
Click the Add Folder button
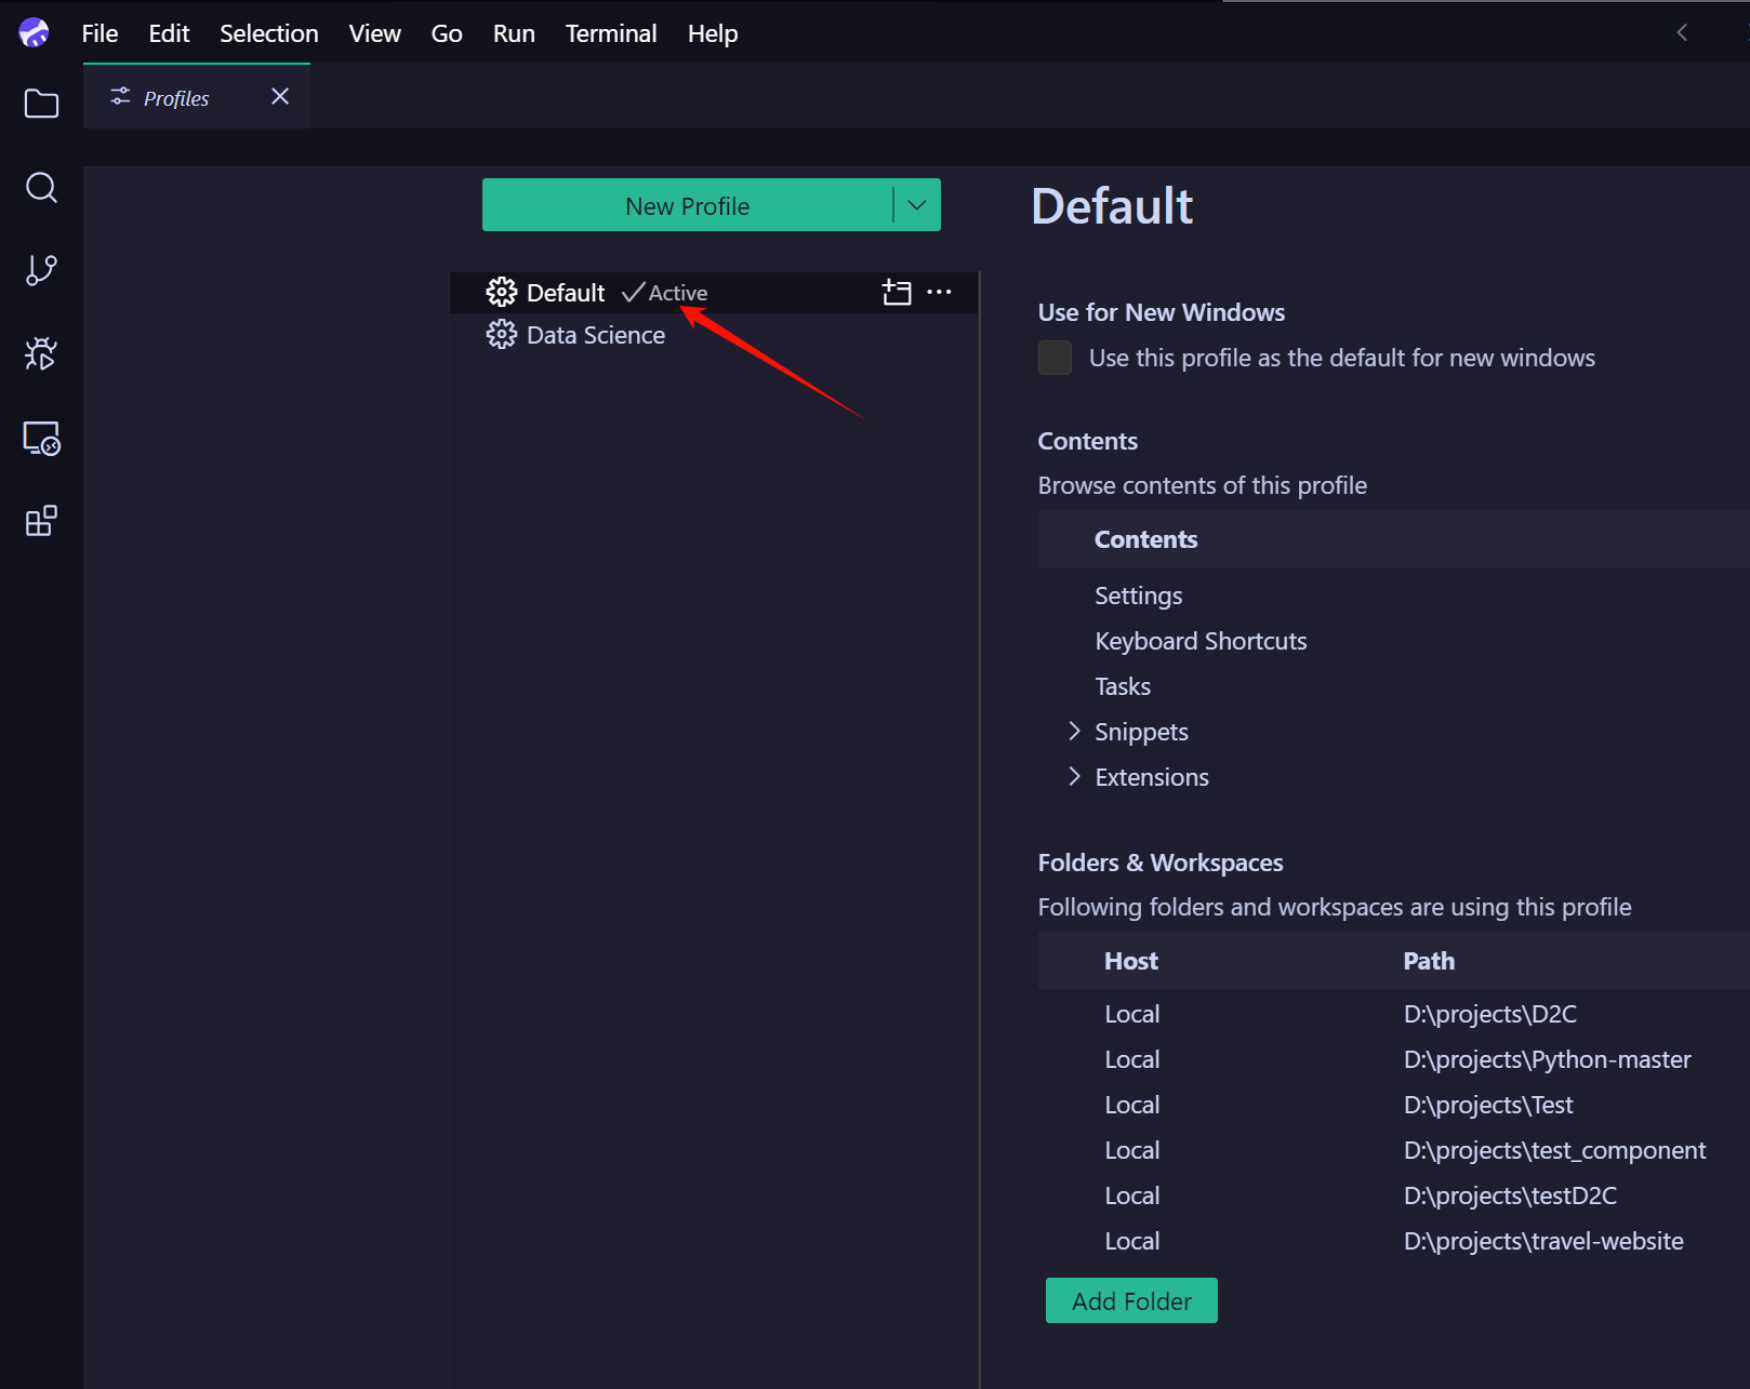click(1130, 1300)
